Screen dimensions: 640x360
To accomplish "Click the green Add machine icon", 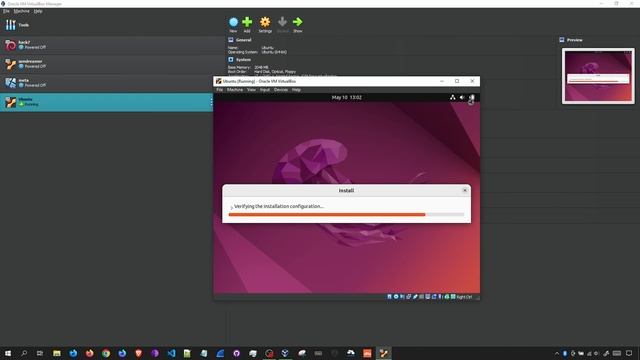I will [x=247, y=22].
